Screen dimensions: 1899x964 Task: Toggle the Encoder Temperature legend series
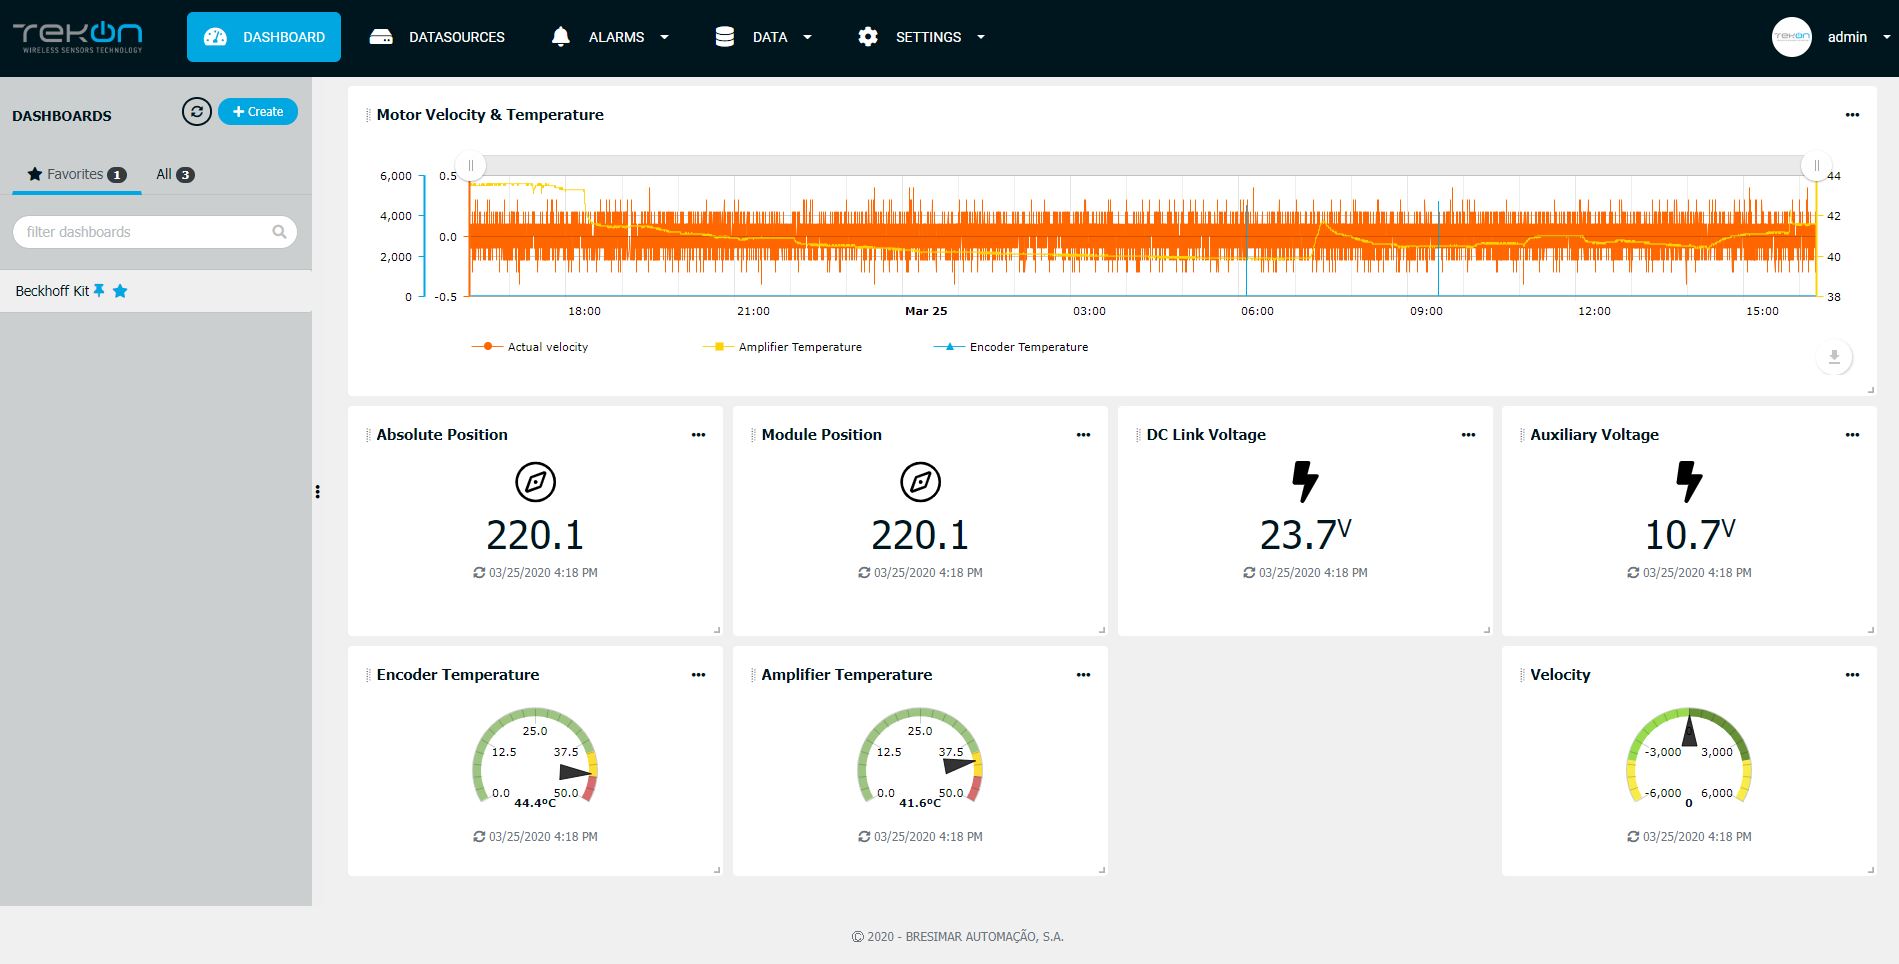[1011, 347]
